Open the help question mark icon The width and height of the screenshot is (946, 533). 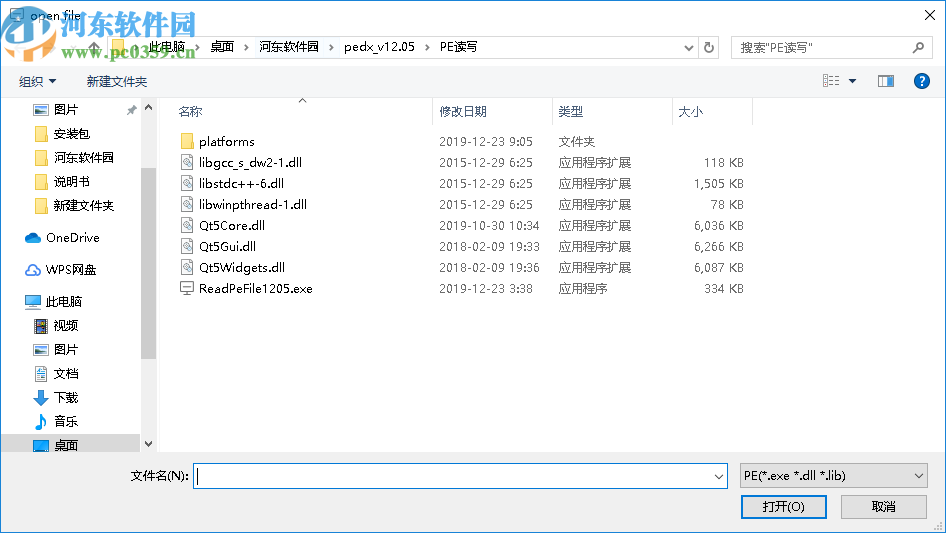tap(921, 81)
